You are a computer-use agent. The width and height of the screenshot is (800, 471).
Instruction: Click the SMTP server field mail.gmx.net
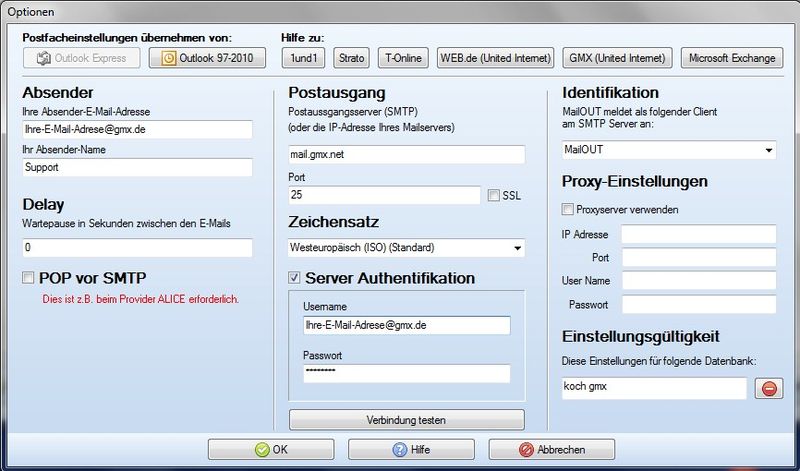coord(406,155)
